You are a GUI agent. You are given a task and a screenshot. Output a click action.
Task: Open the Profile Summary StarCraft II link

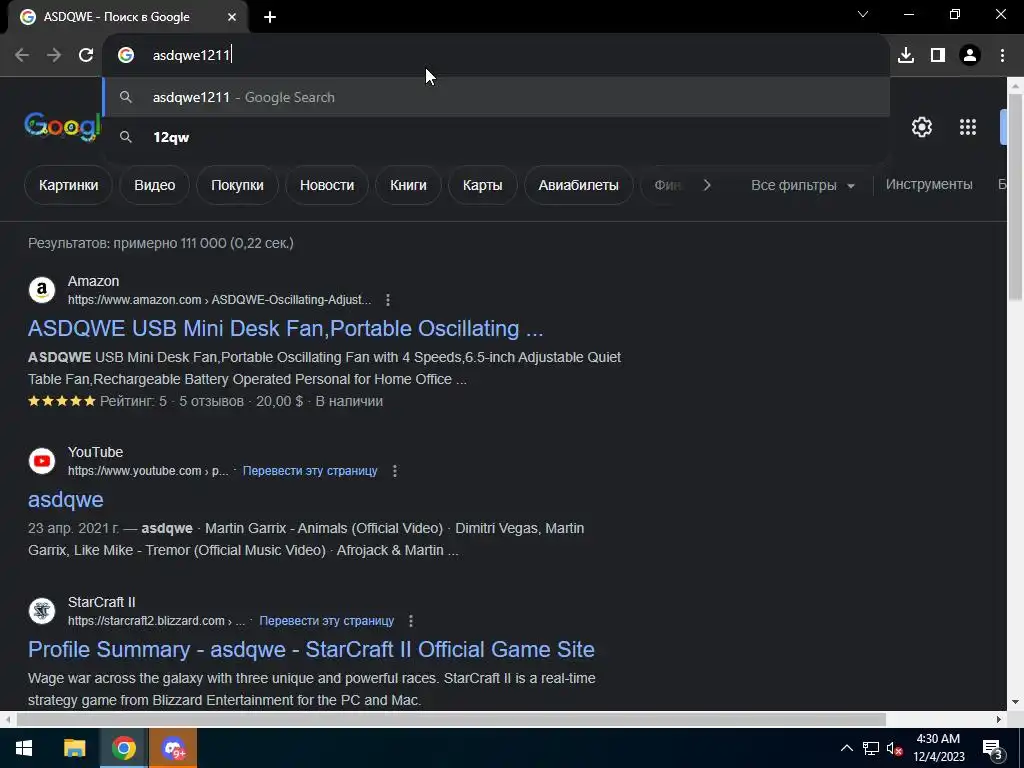pyautogui.click(x=312, y=649)
